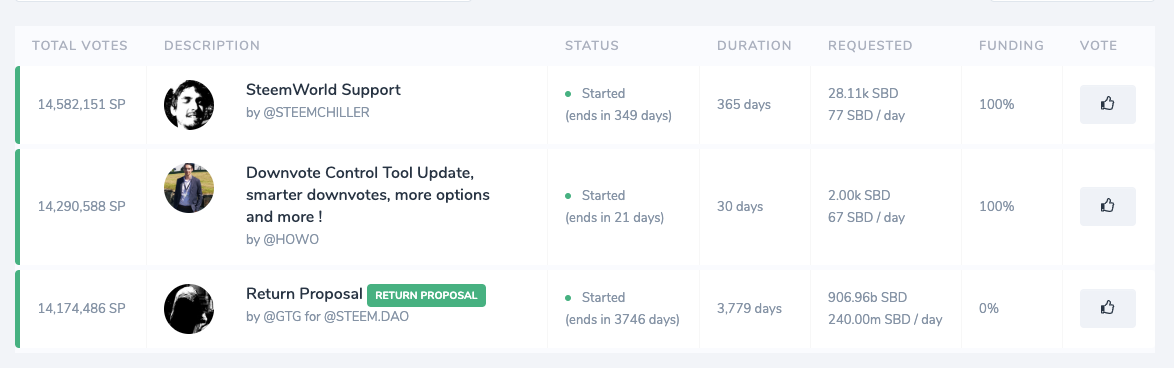
Task: Open the Downvote Control Tool Update proposal
Action: [368, 194]
